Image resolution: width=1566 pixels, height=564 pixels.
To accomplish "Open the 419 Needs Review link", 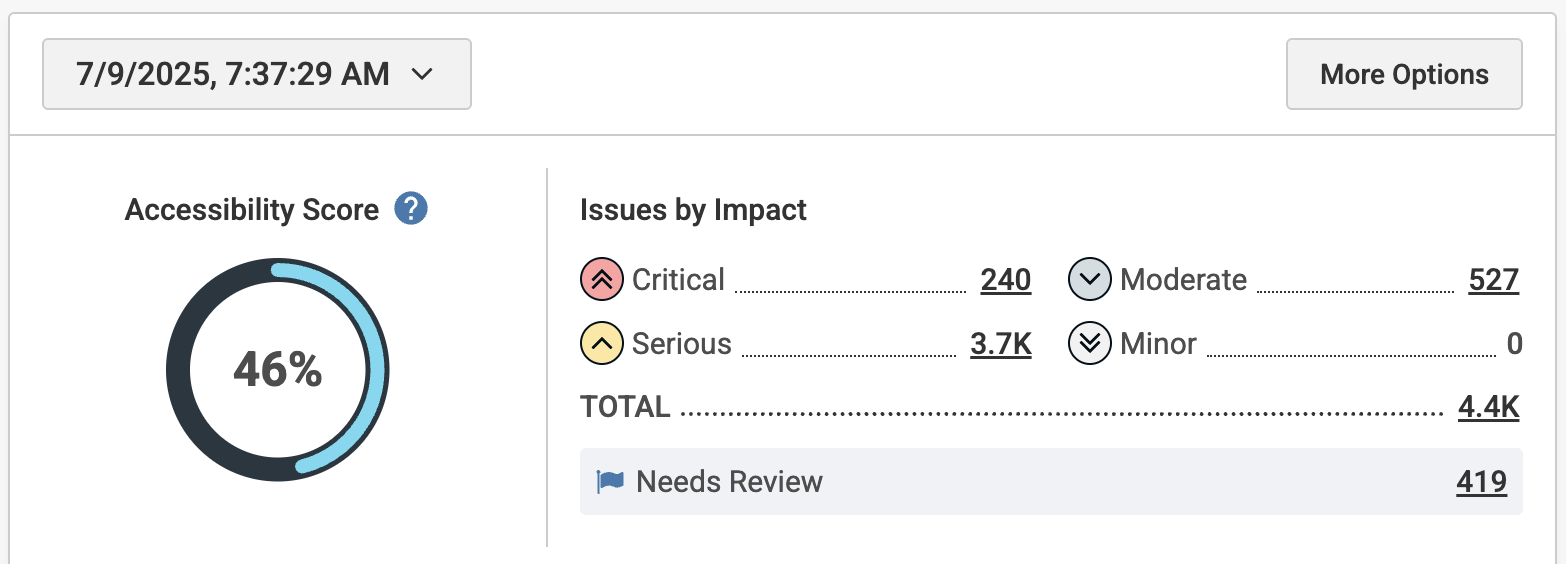I will [1481, 482].
